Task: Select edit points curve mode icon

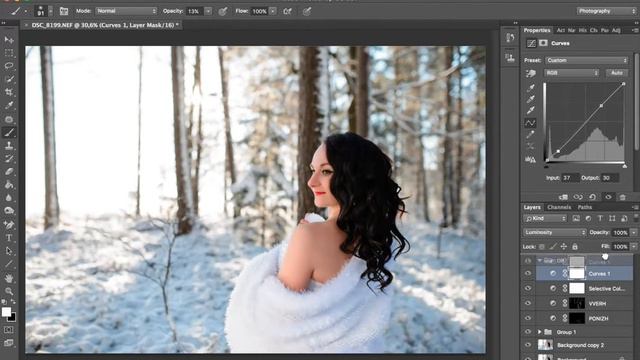Action: coord(531,122)
